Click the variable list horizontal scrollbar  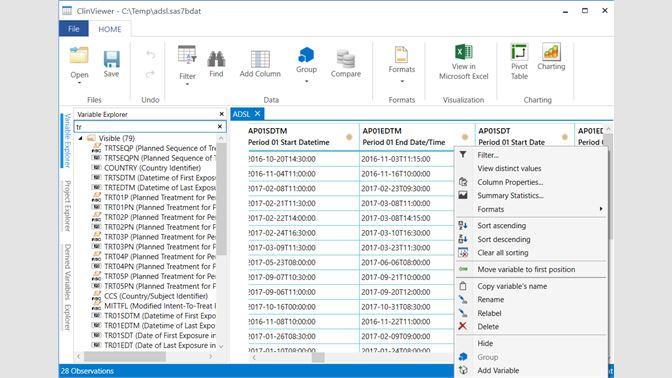(125, 356)
